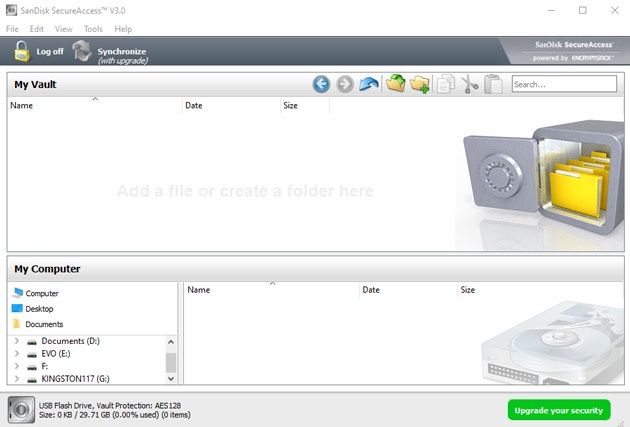Open the Tools menu
Screen dimensions: 630x427
93,29
